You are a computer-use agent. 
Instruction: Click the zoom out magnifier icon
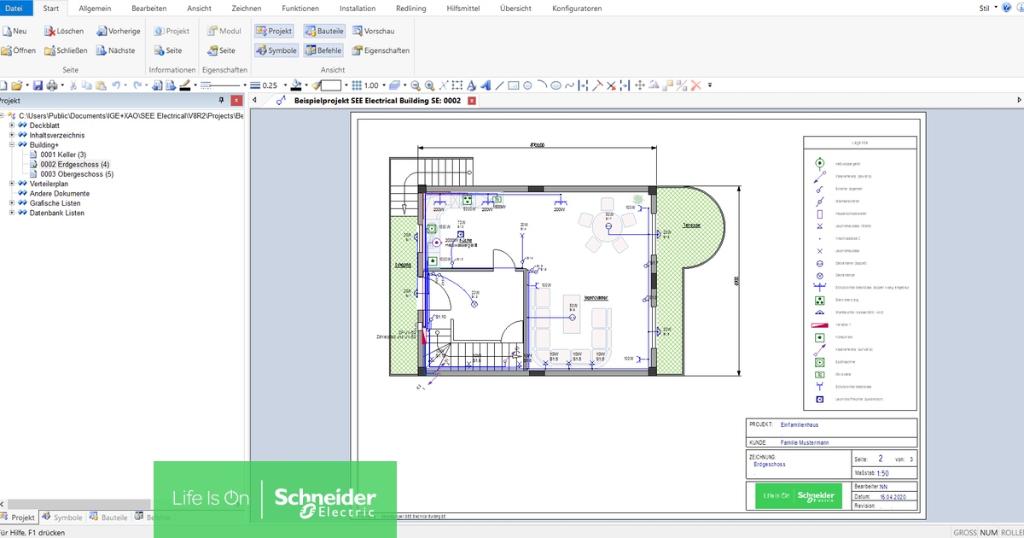coord(415,85)
